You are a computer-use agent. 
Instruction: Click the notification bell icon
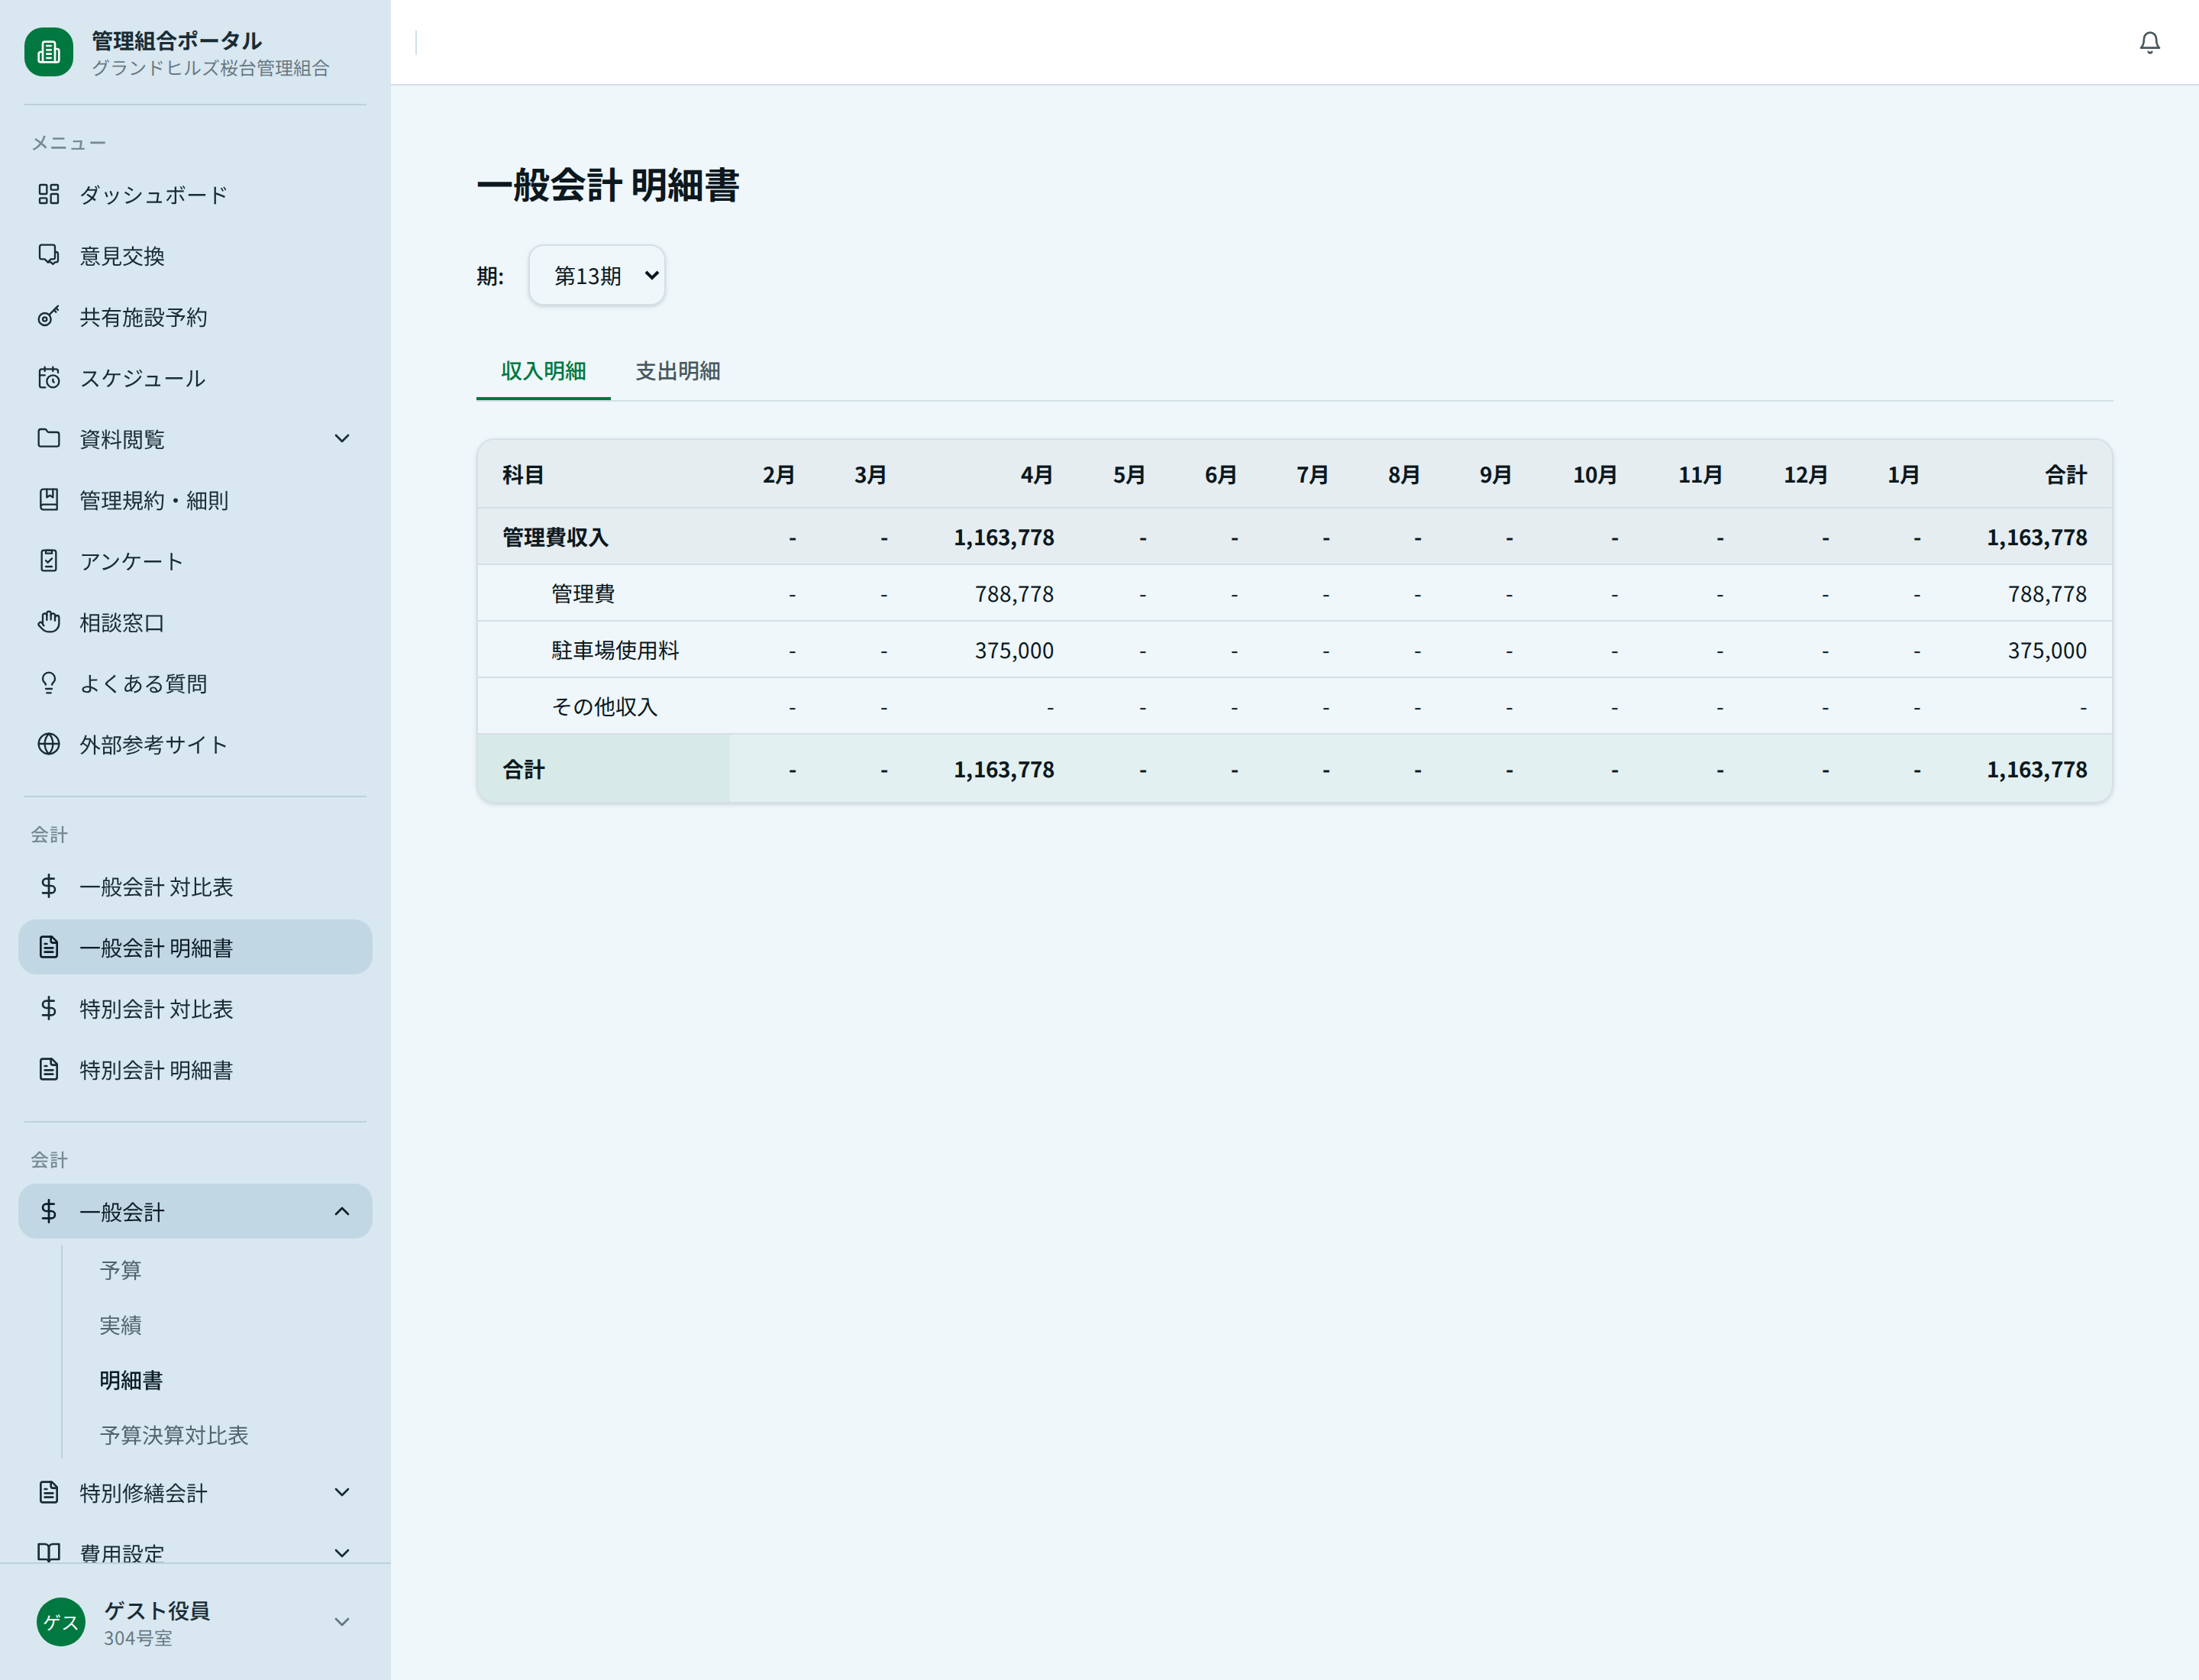2149,43
